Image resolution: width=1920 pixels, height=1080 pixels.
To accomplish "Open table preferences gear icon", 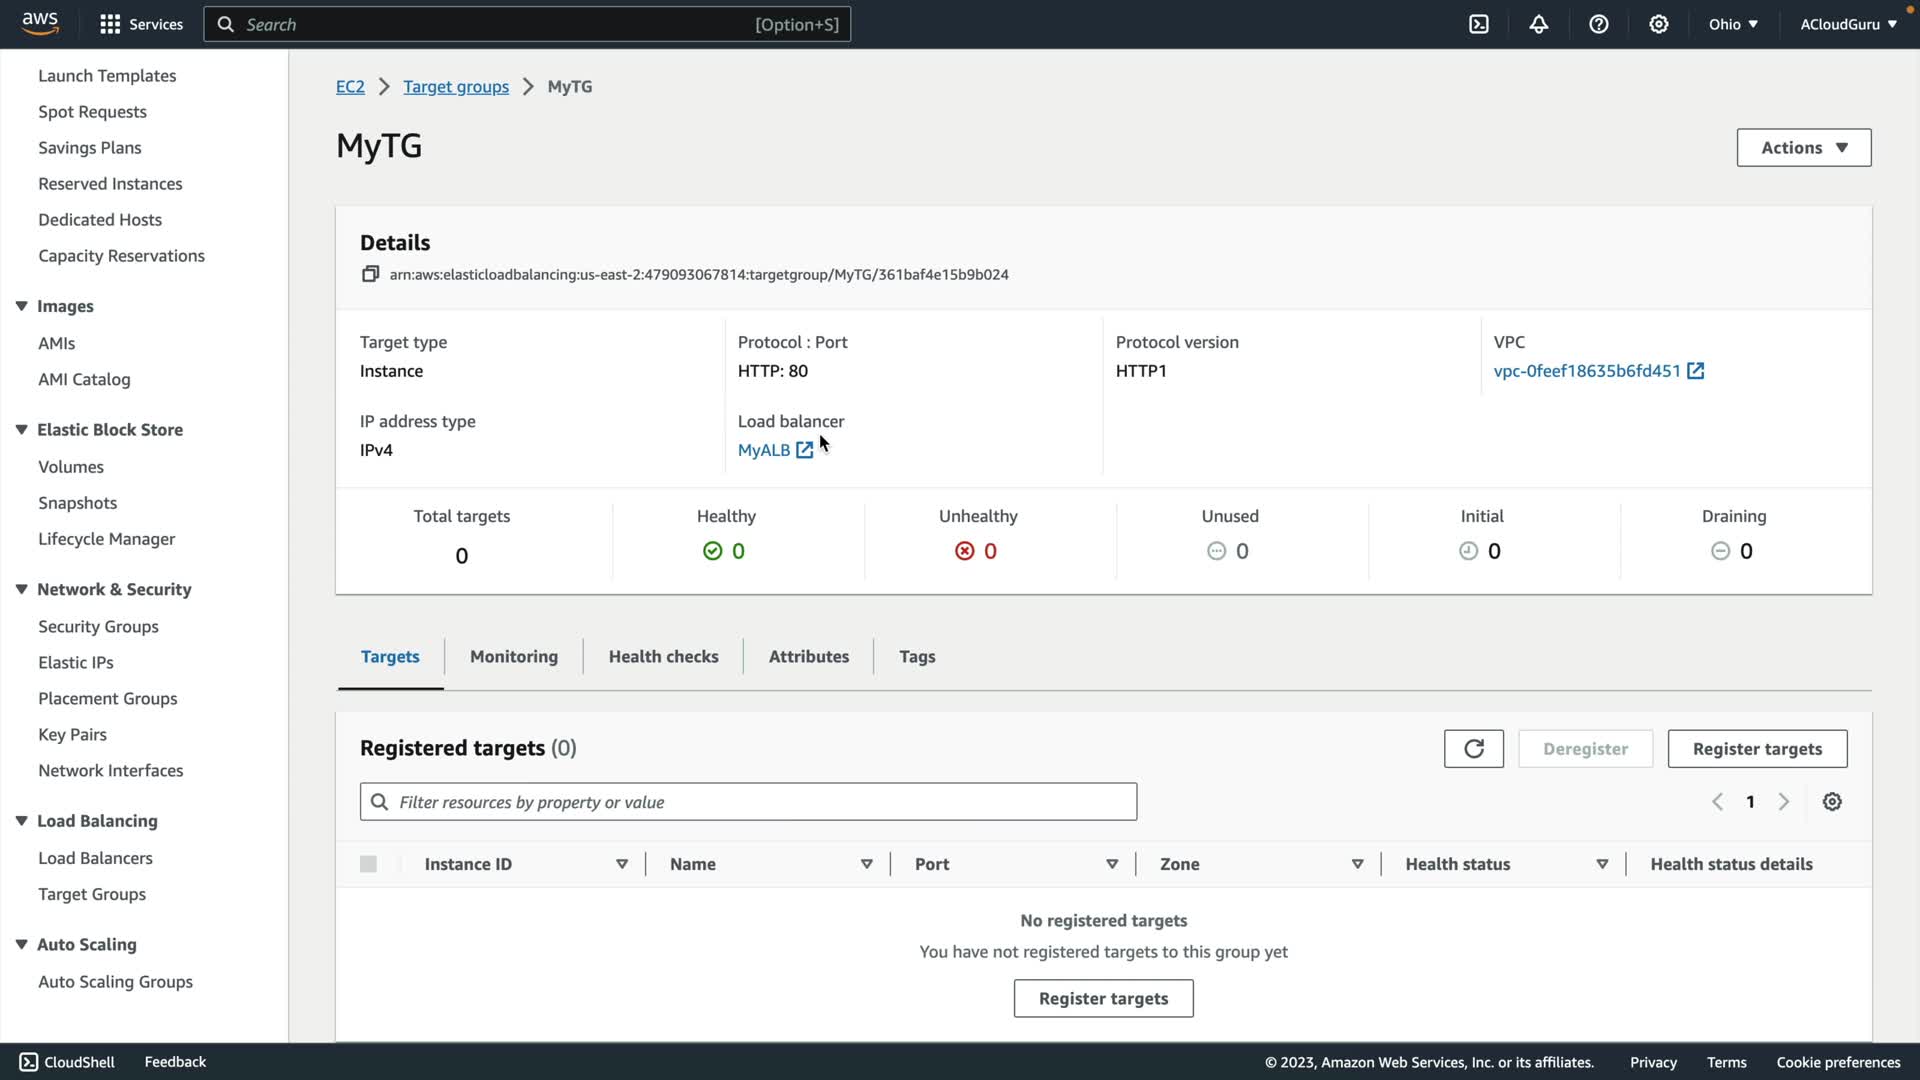I will pos(1832,802).
